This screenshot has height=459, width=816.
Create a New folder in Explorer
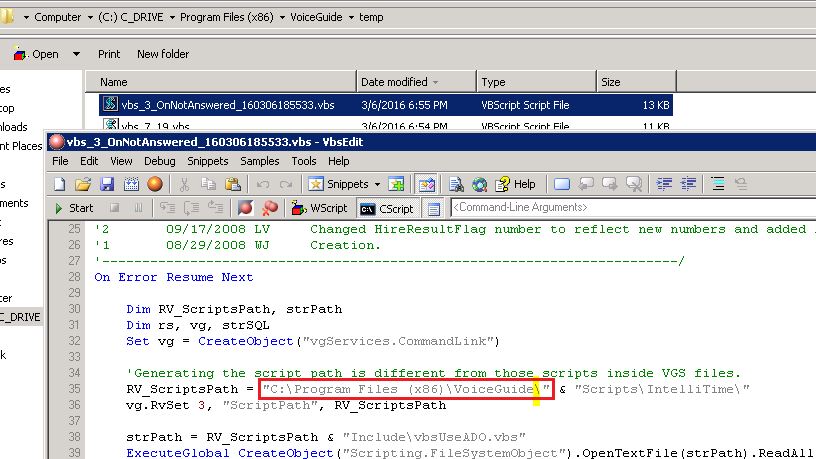[x=163, y=54]
